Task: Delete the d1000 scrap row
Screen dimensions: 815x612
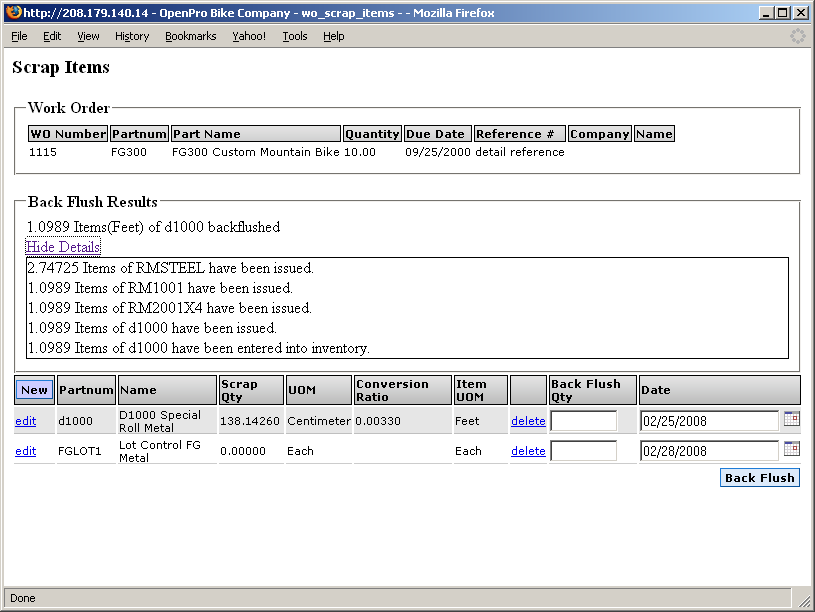Action: [528, 421]
